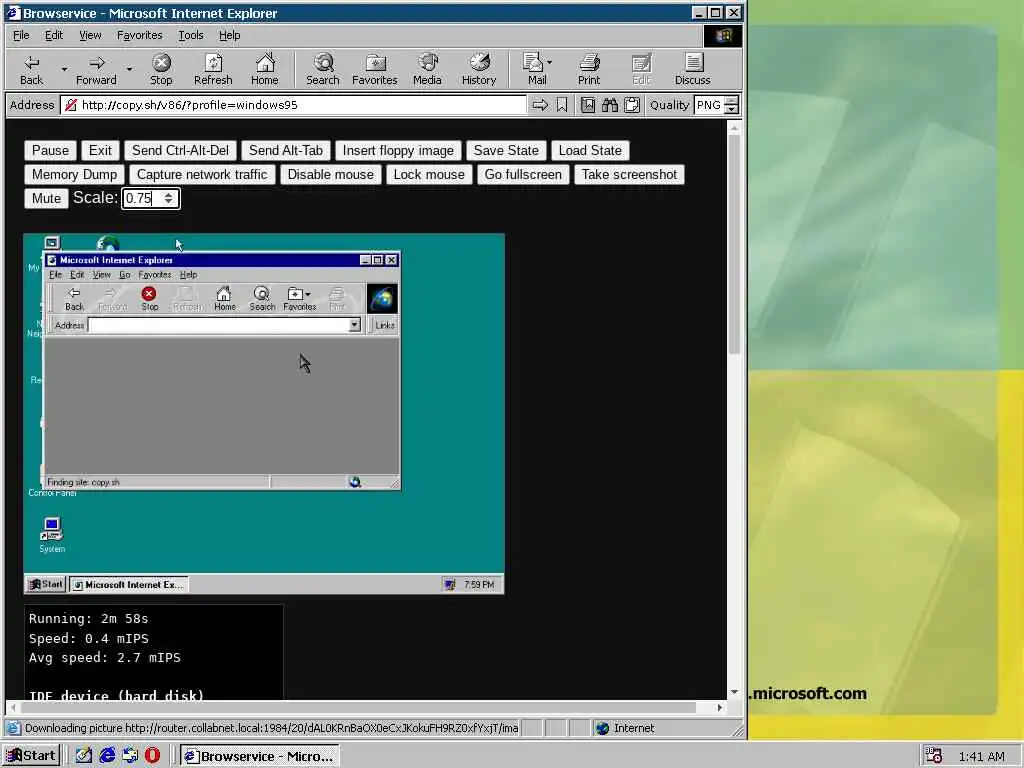Print the page using the printer icon
Image resolution: width=1024 pixels, height=768 pixels.
588,69
